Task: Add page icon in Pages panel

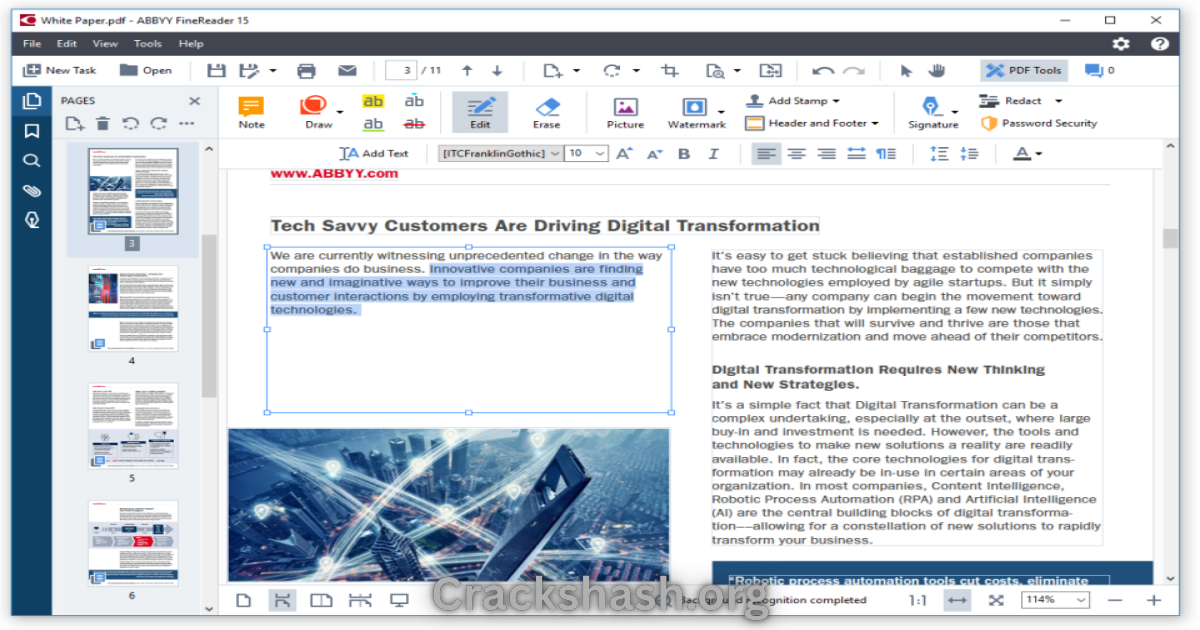Action: [74, 123]
